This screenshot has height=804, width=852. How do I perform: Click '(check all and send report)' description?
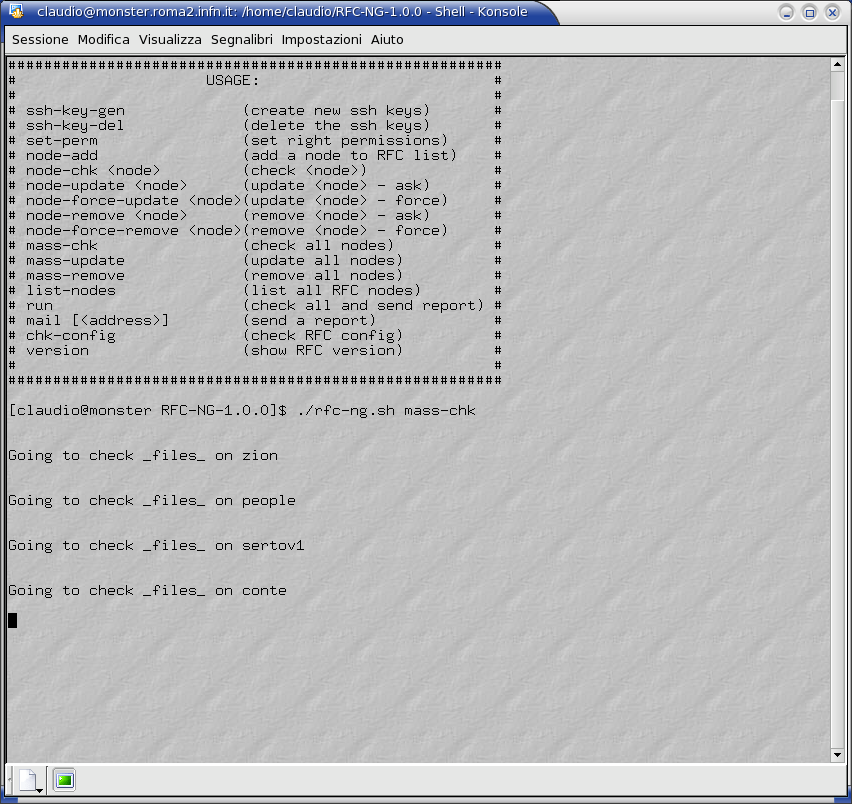point(364,305)
